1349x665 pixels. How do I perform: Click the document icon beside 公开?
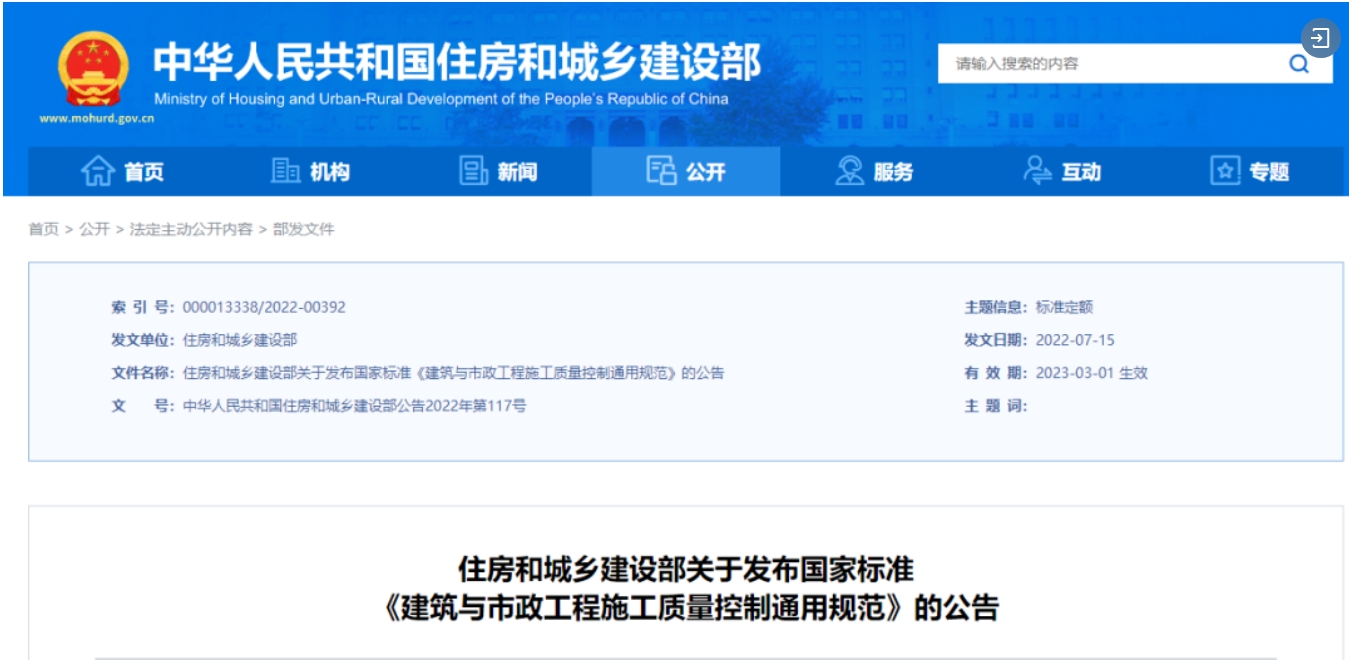(661, 171)
